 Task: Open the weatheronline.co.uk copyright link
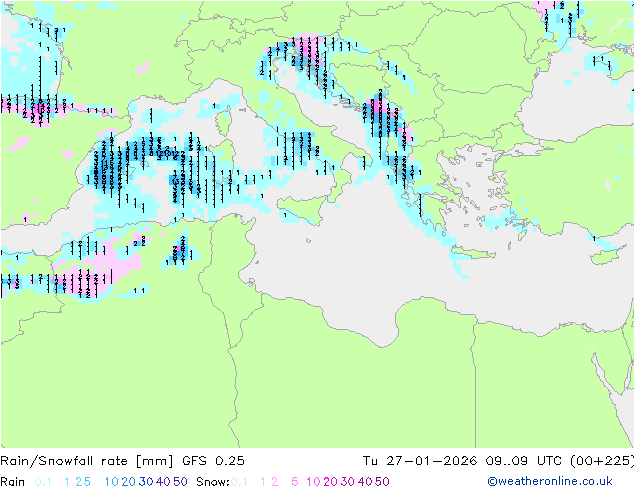550,481
